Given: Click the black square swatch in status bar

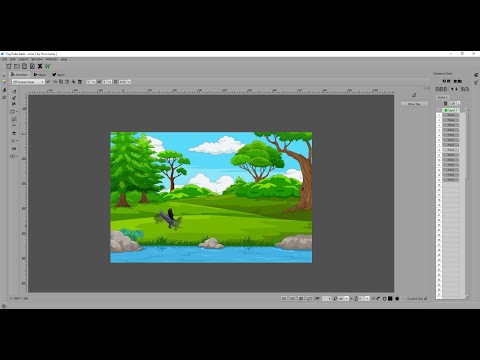Looking at the screenshot, I should (390, 298).
